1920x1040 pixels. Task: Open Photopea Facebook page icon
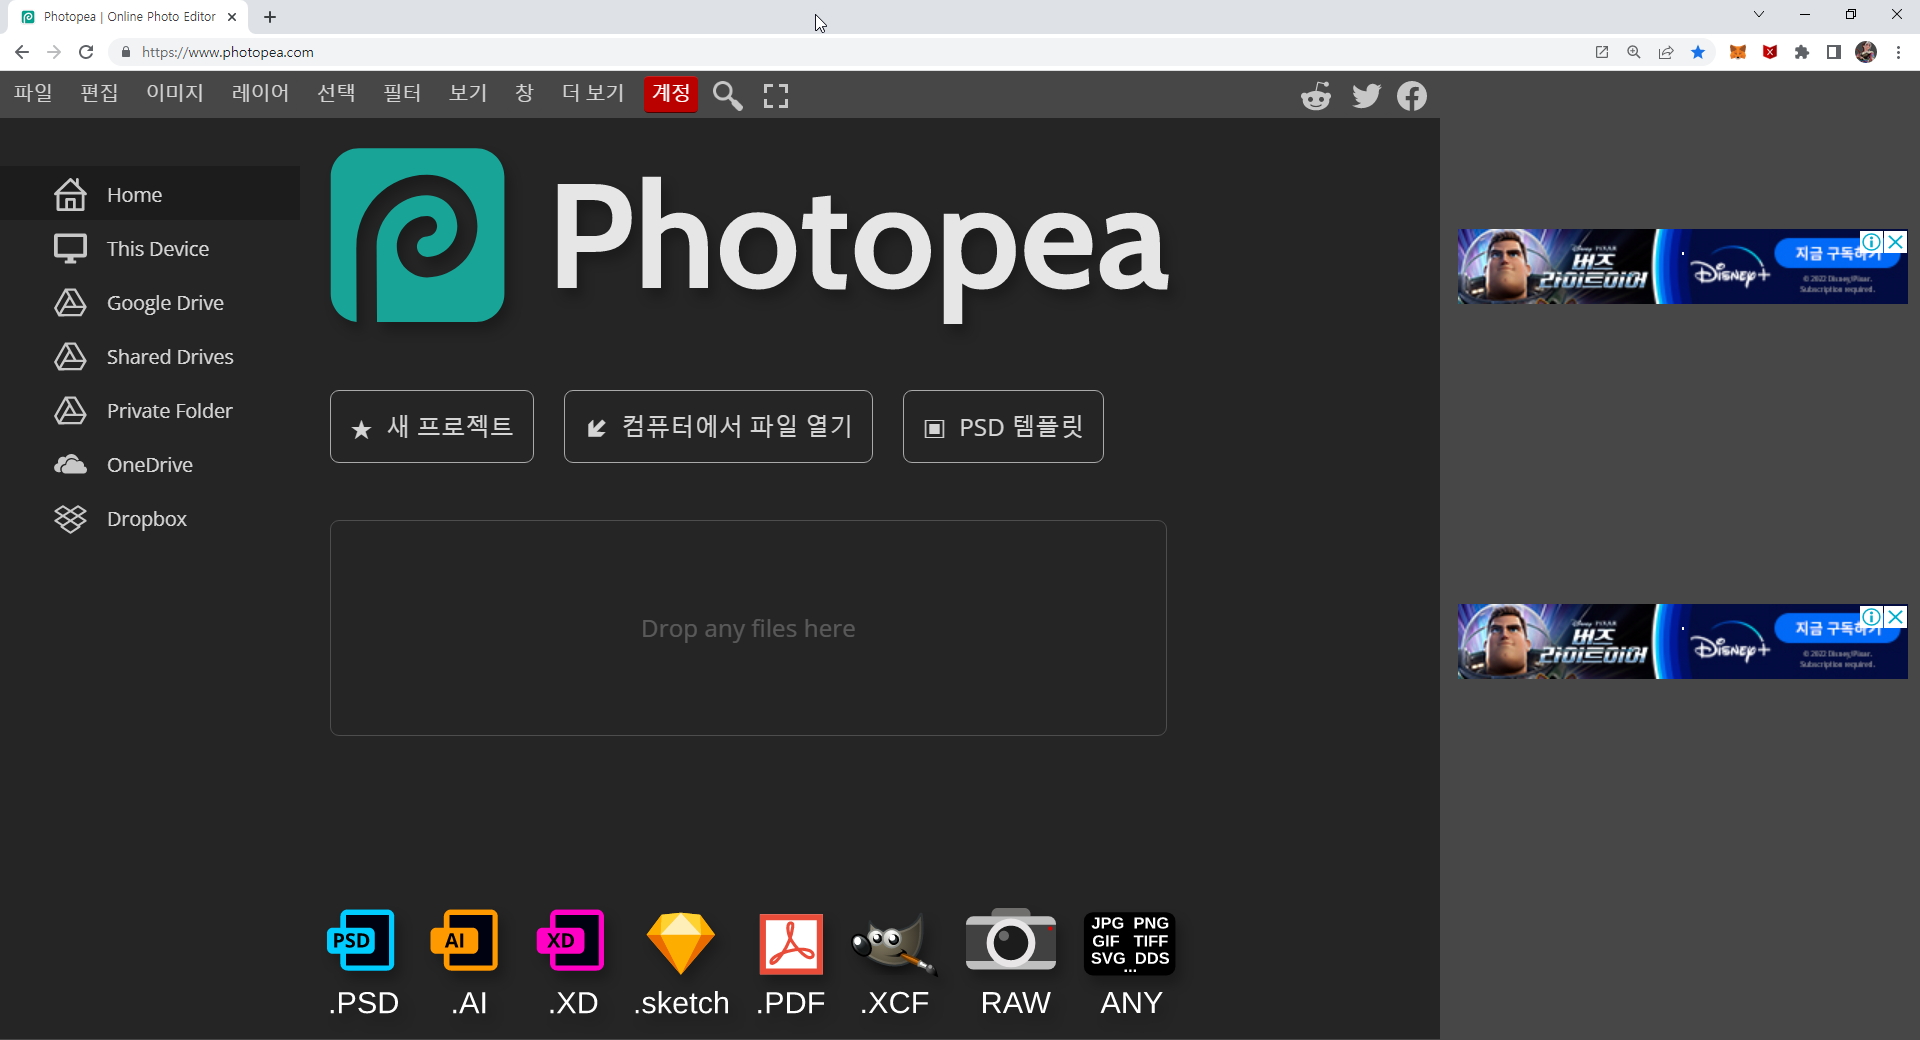1412,96
